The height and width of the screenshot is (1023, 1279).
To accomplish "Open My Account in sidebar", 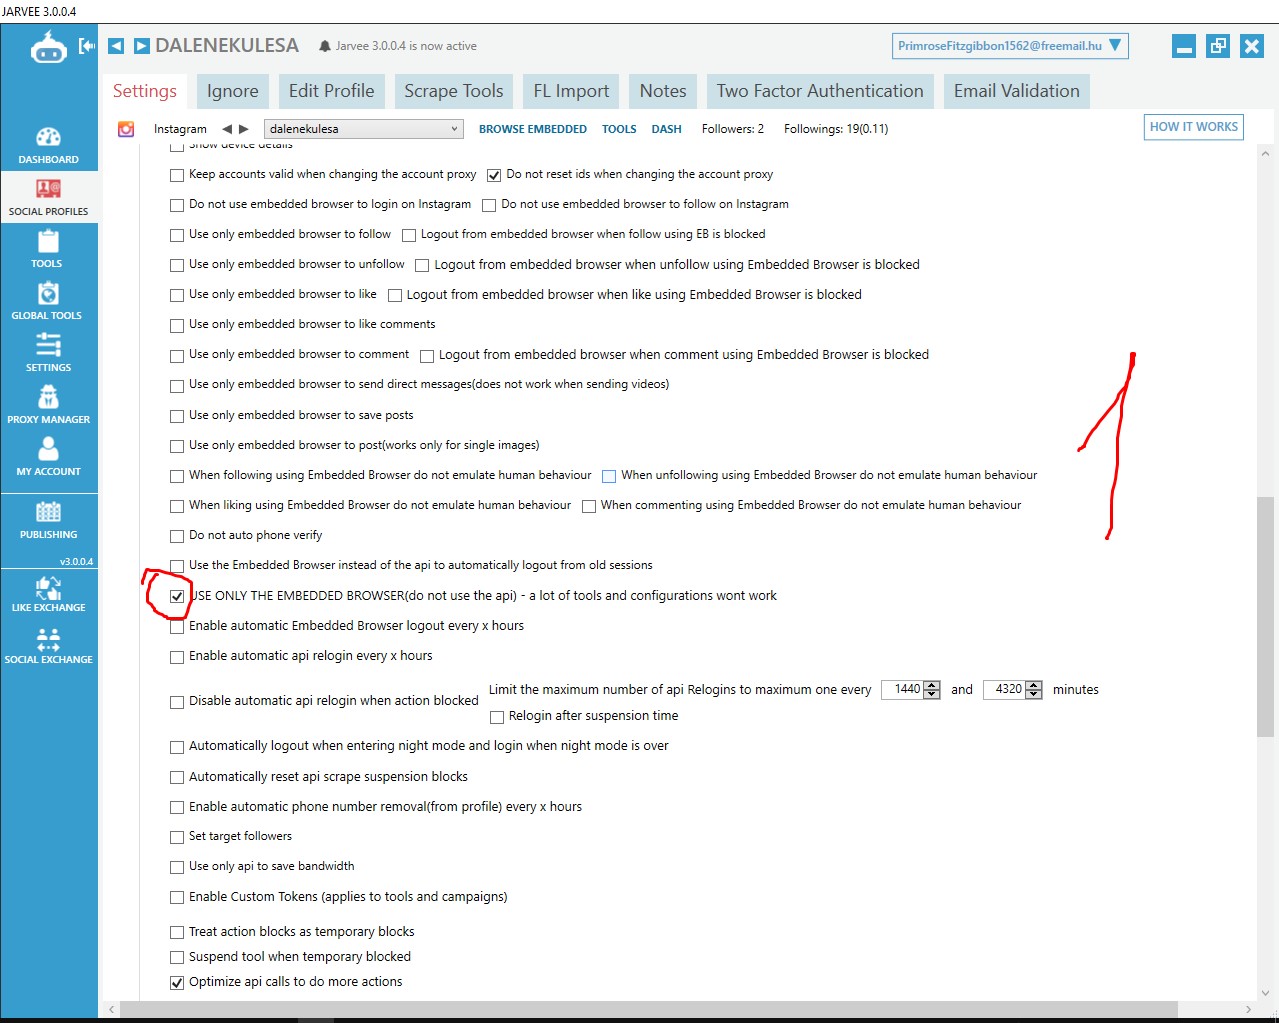I will (48, 457).
